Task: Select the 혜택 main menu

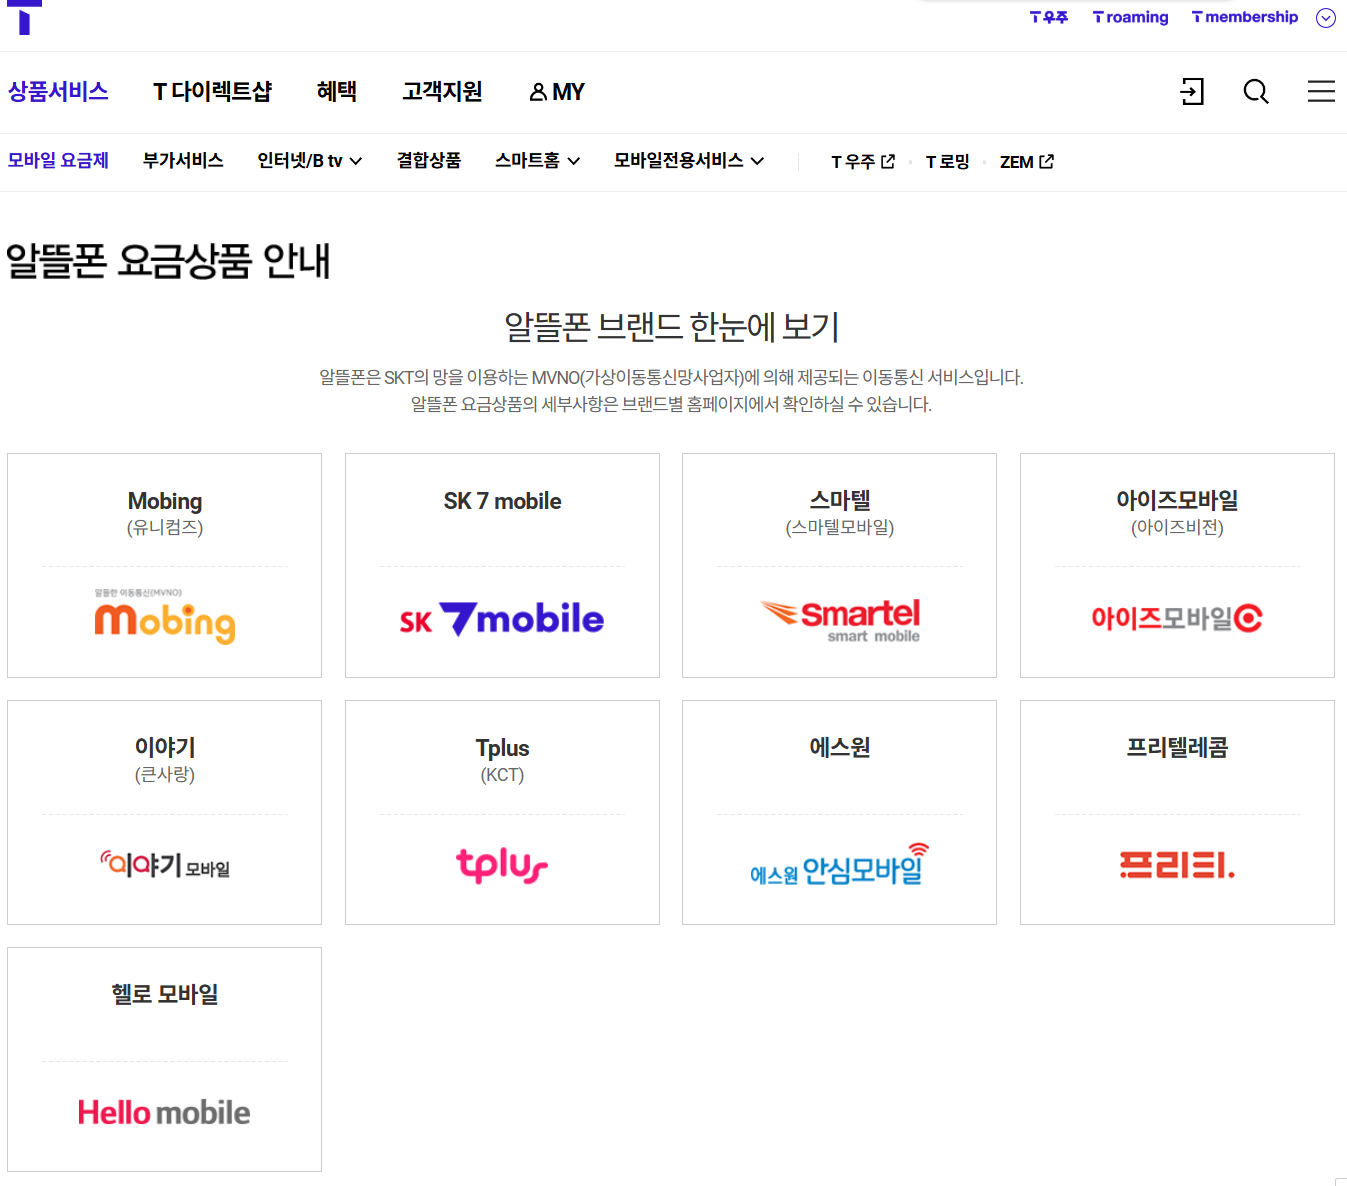Action: tap(337, 91)
